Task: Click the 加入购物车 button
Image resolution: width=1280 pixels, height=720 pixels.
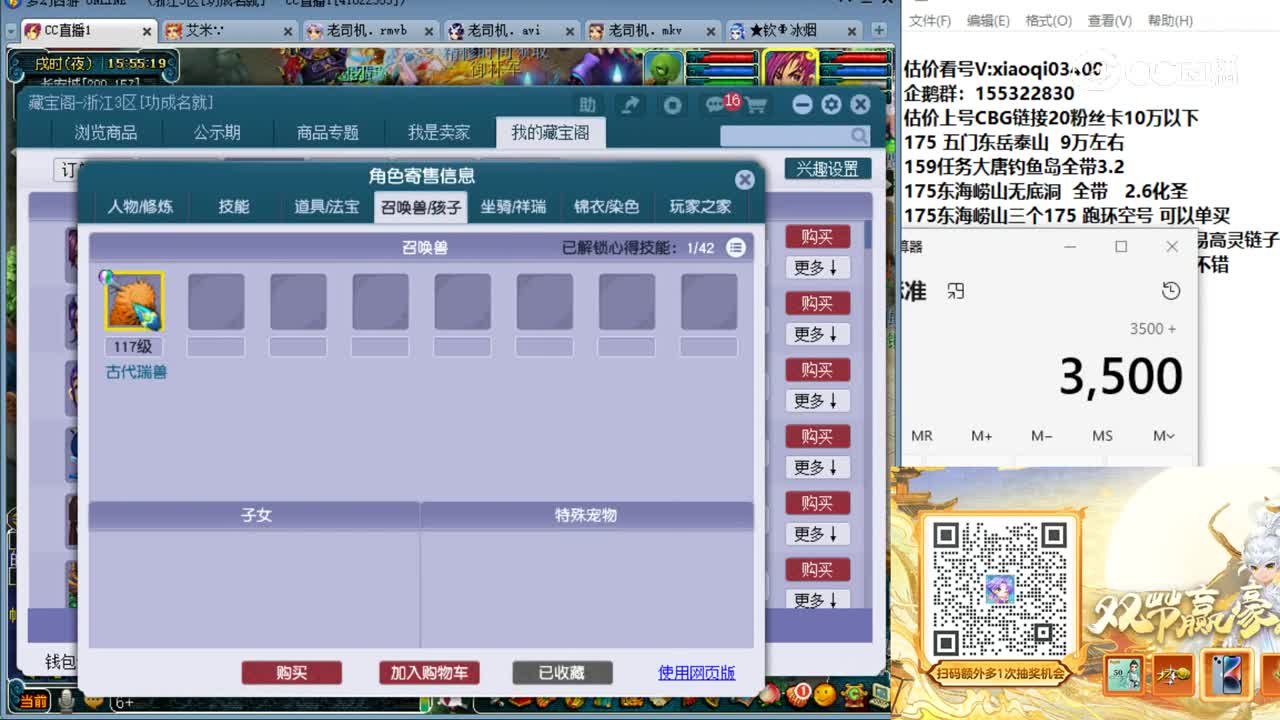Action: (x=429, y=673)
